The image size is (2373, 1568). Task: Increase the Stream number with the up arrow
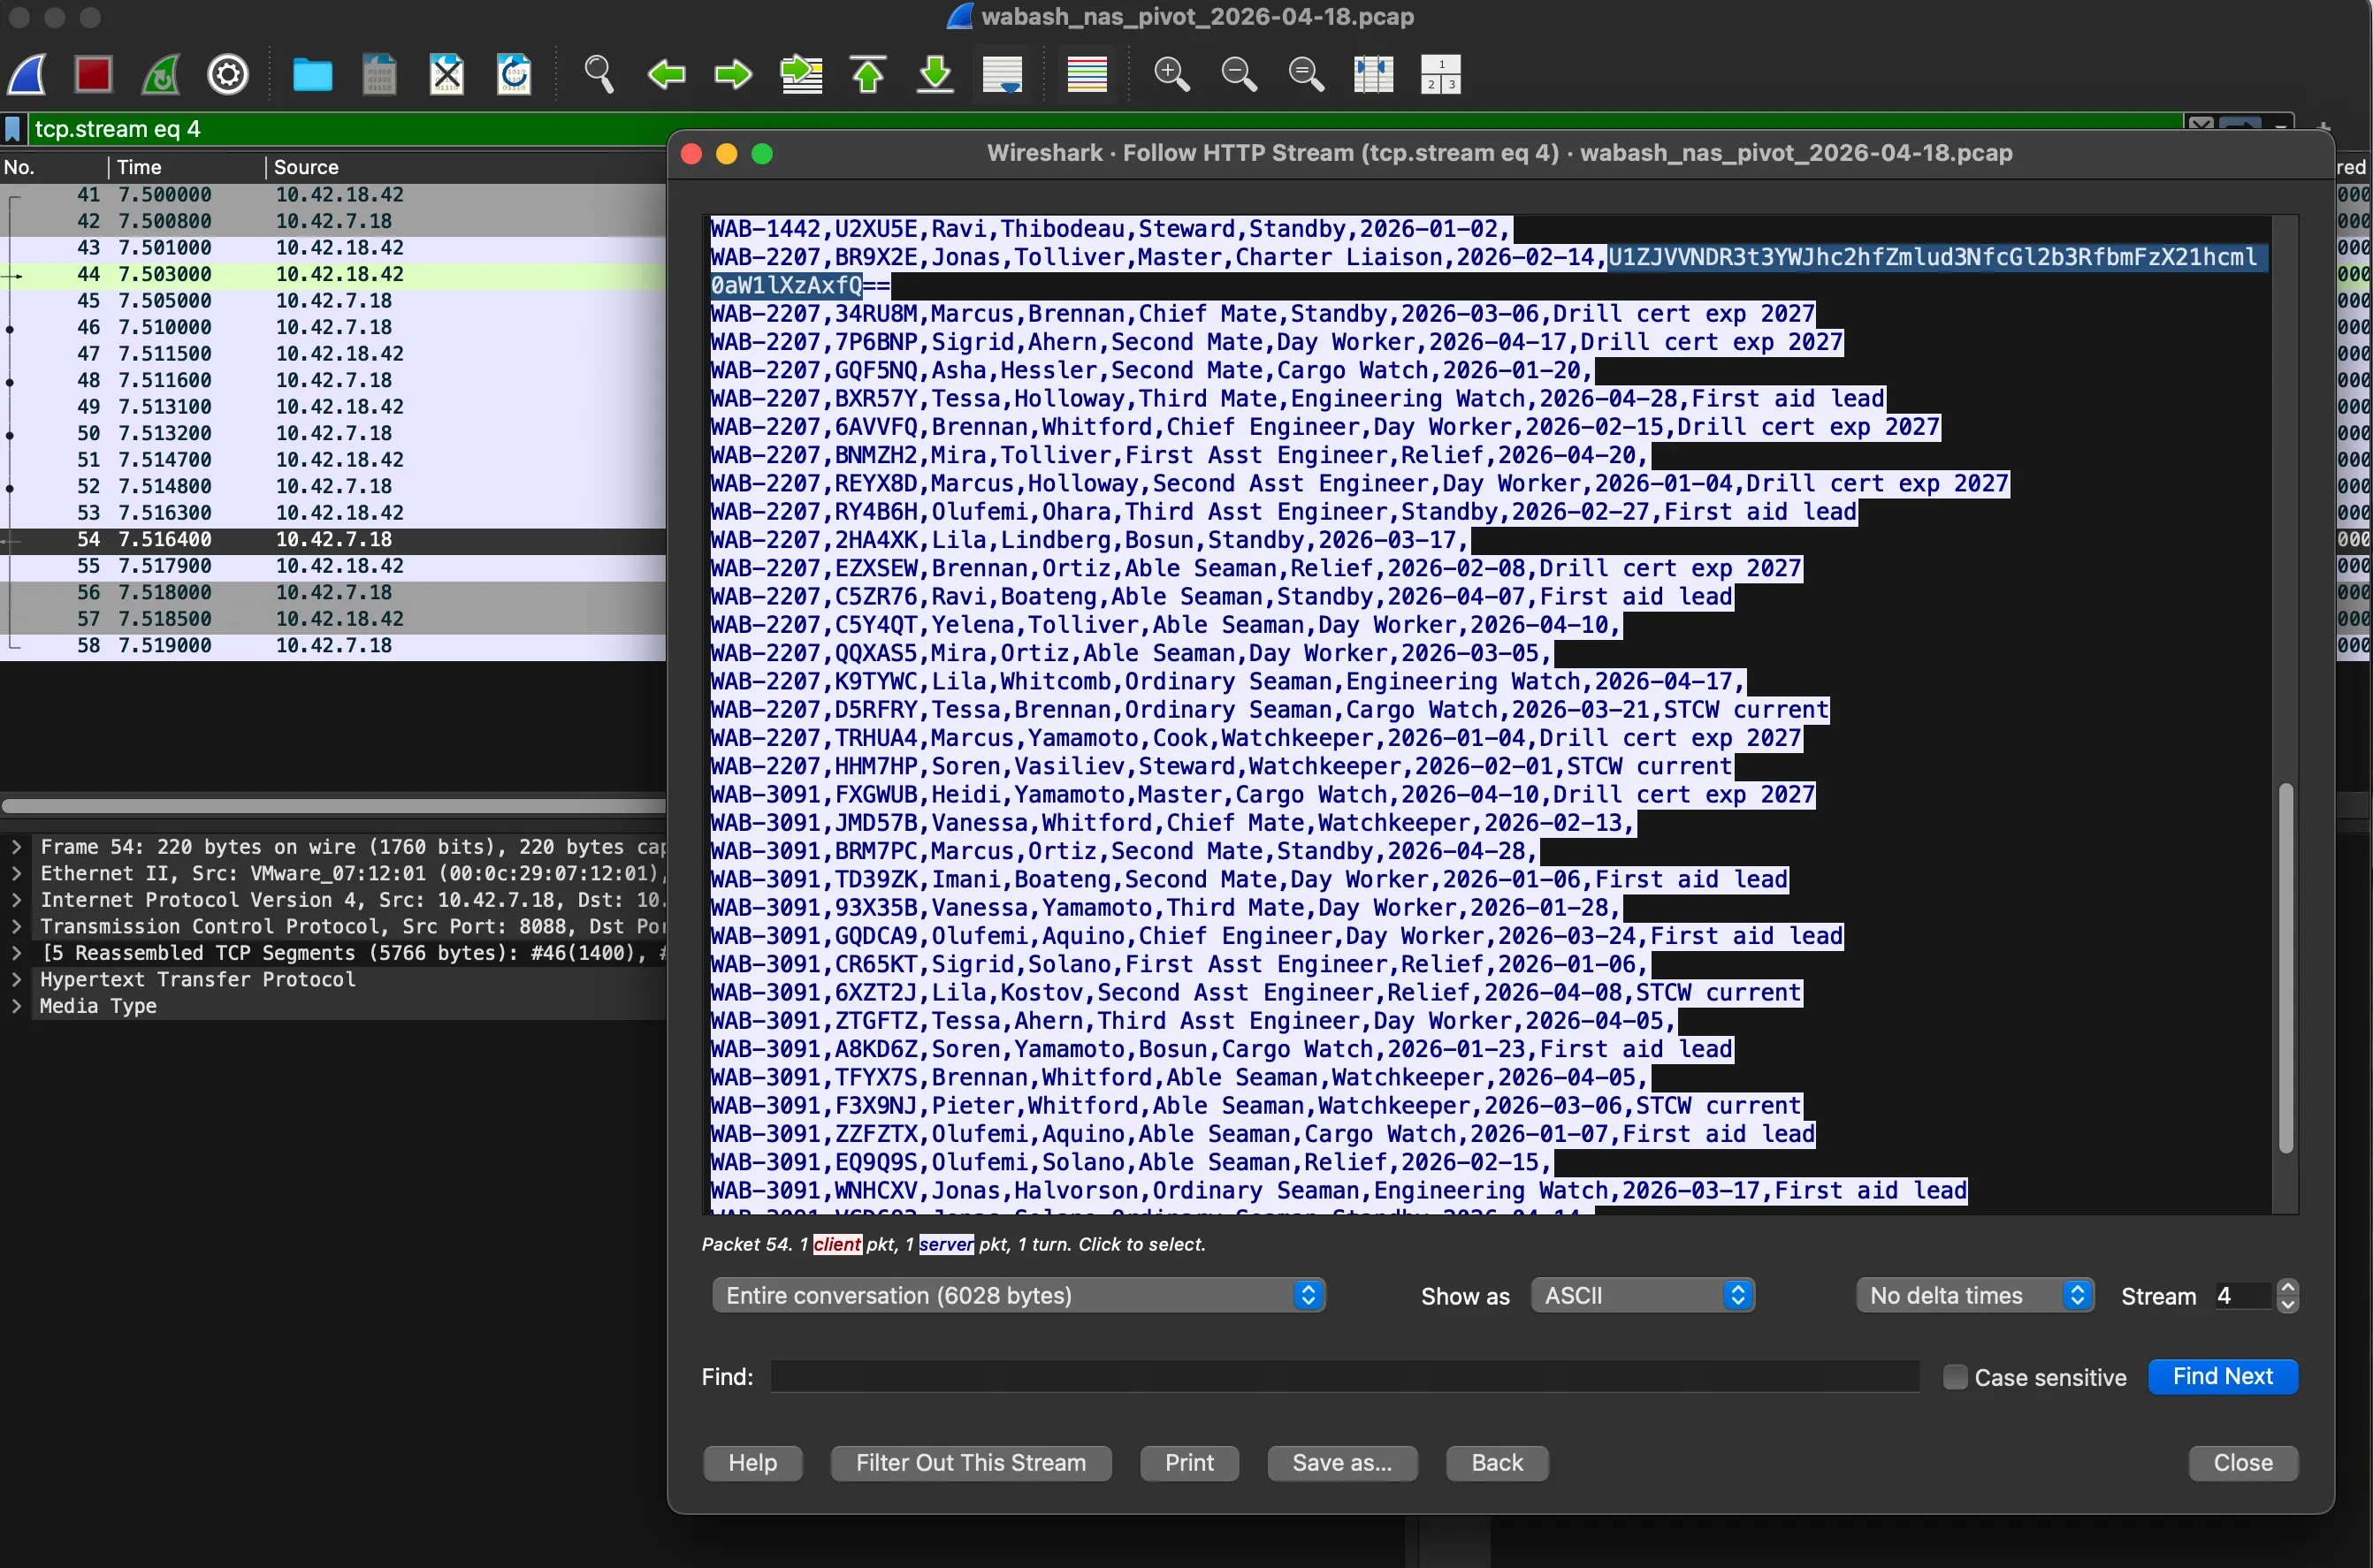[2287, 1287]
